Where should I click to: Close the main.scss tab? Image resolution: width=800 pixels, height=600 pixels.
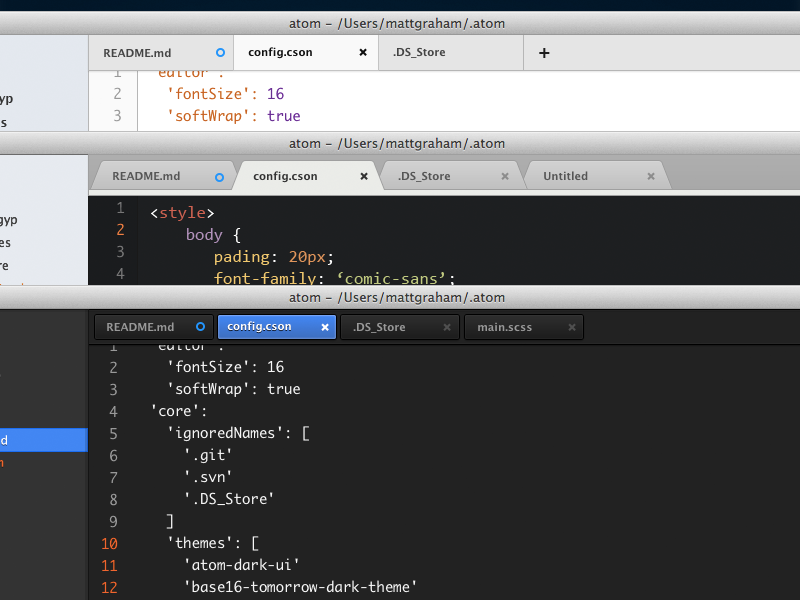coord(572,327)
